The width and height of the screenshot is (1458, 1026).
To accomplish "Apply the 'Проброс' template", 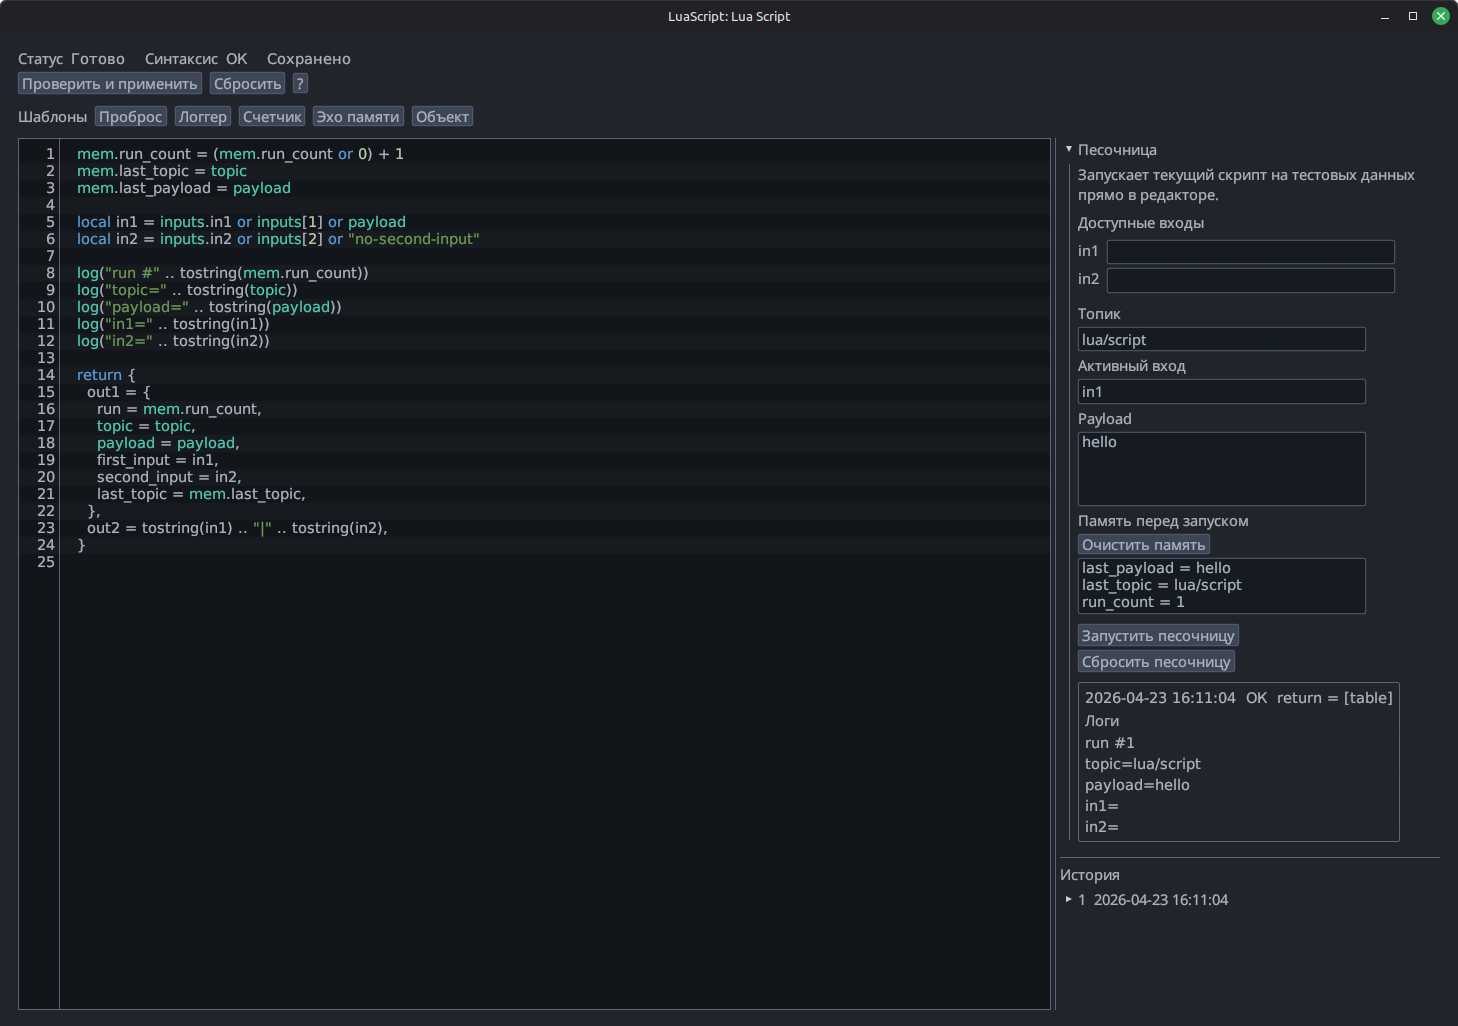I will tap(131, 117).
